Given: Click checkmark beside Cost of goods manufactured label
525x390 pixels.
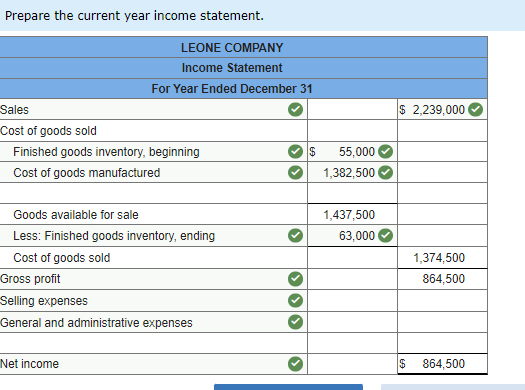Looking at the screenshot, I should 295,172.
